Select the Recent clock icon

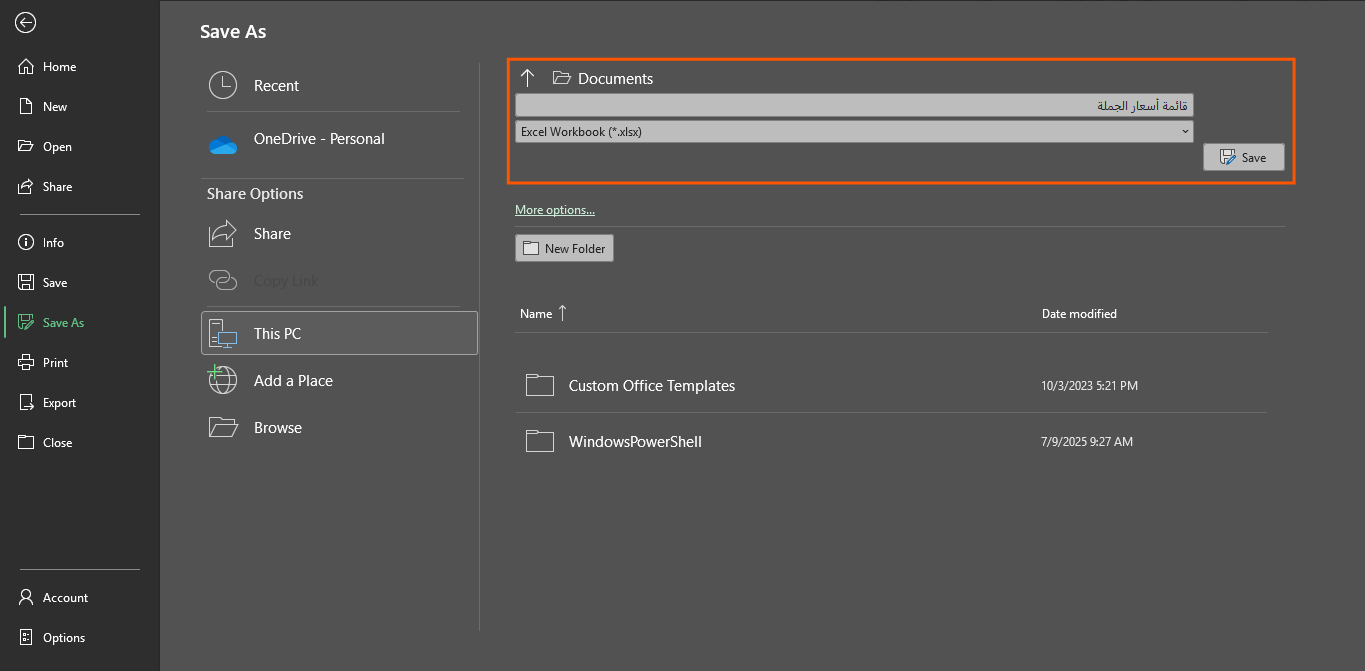[x=222, y=86]
